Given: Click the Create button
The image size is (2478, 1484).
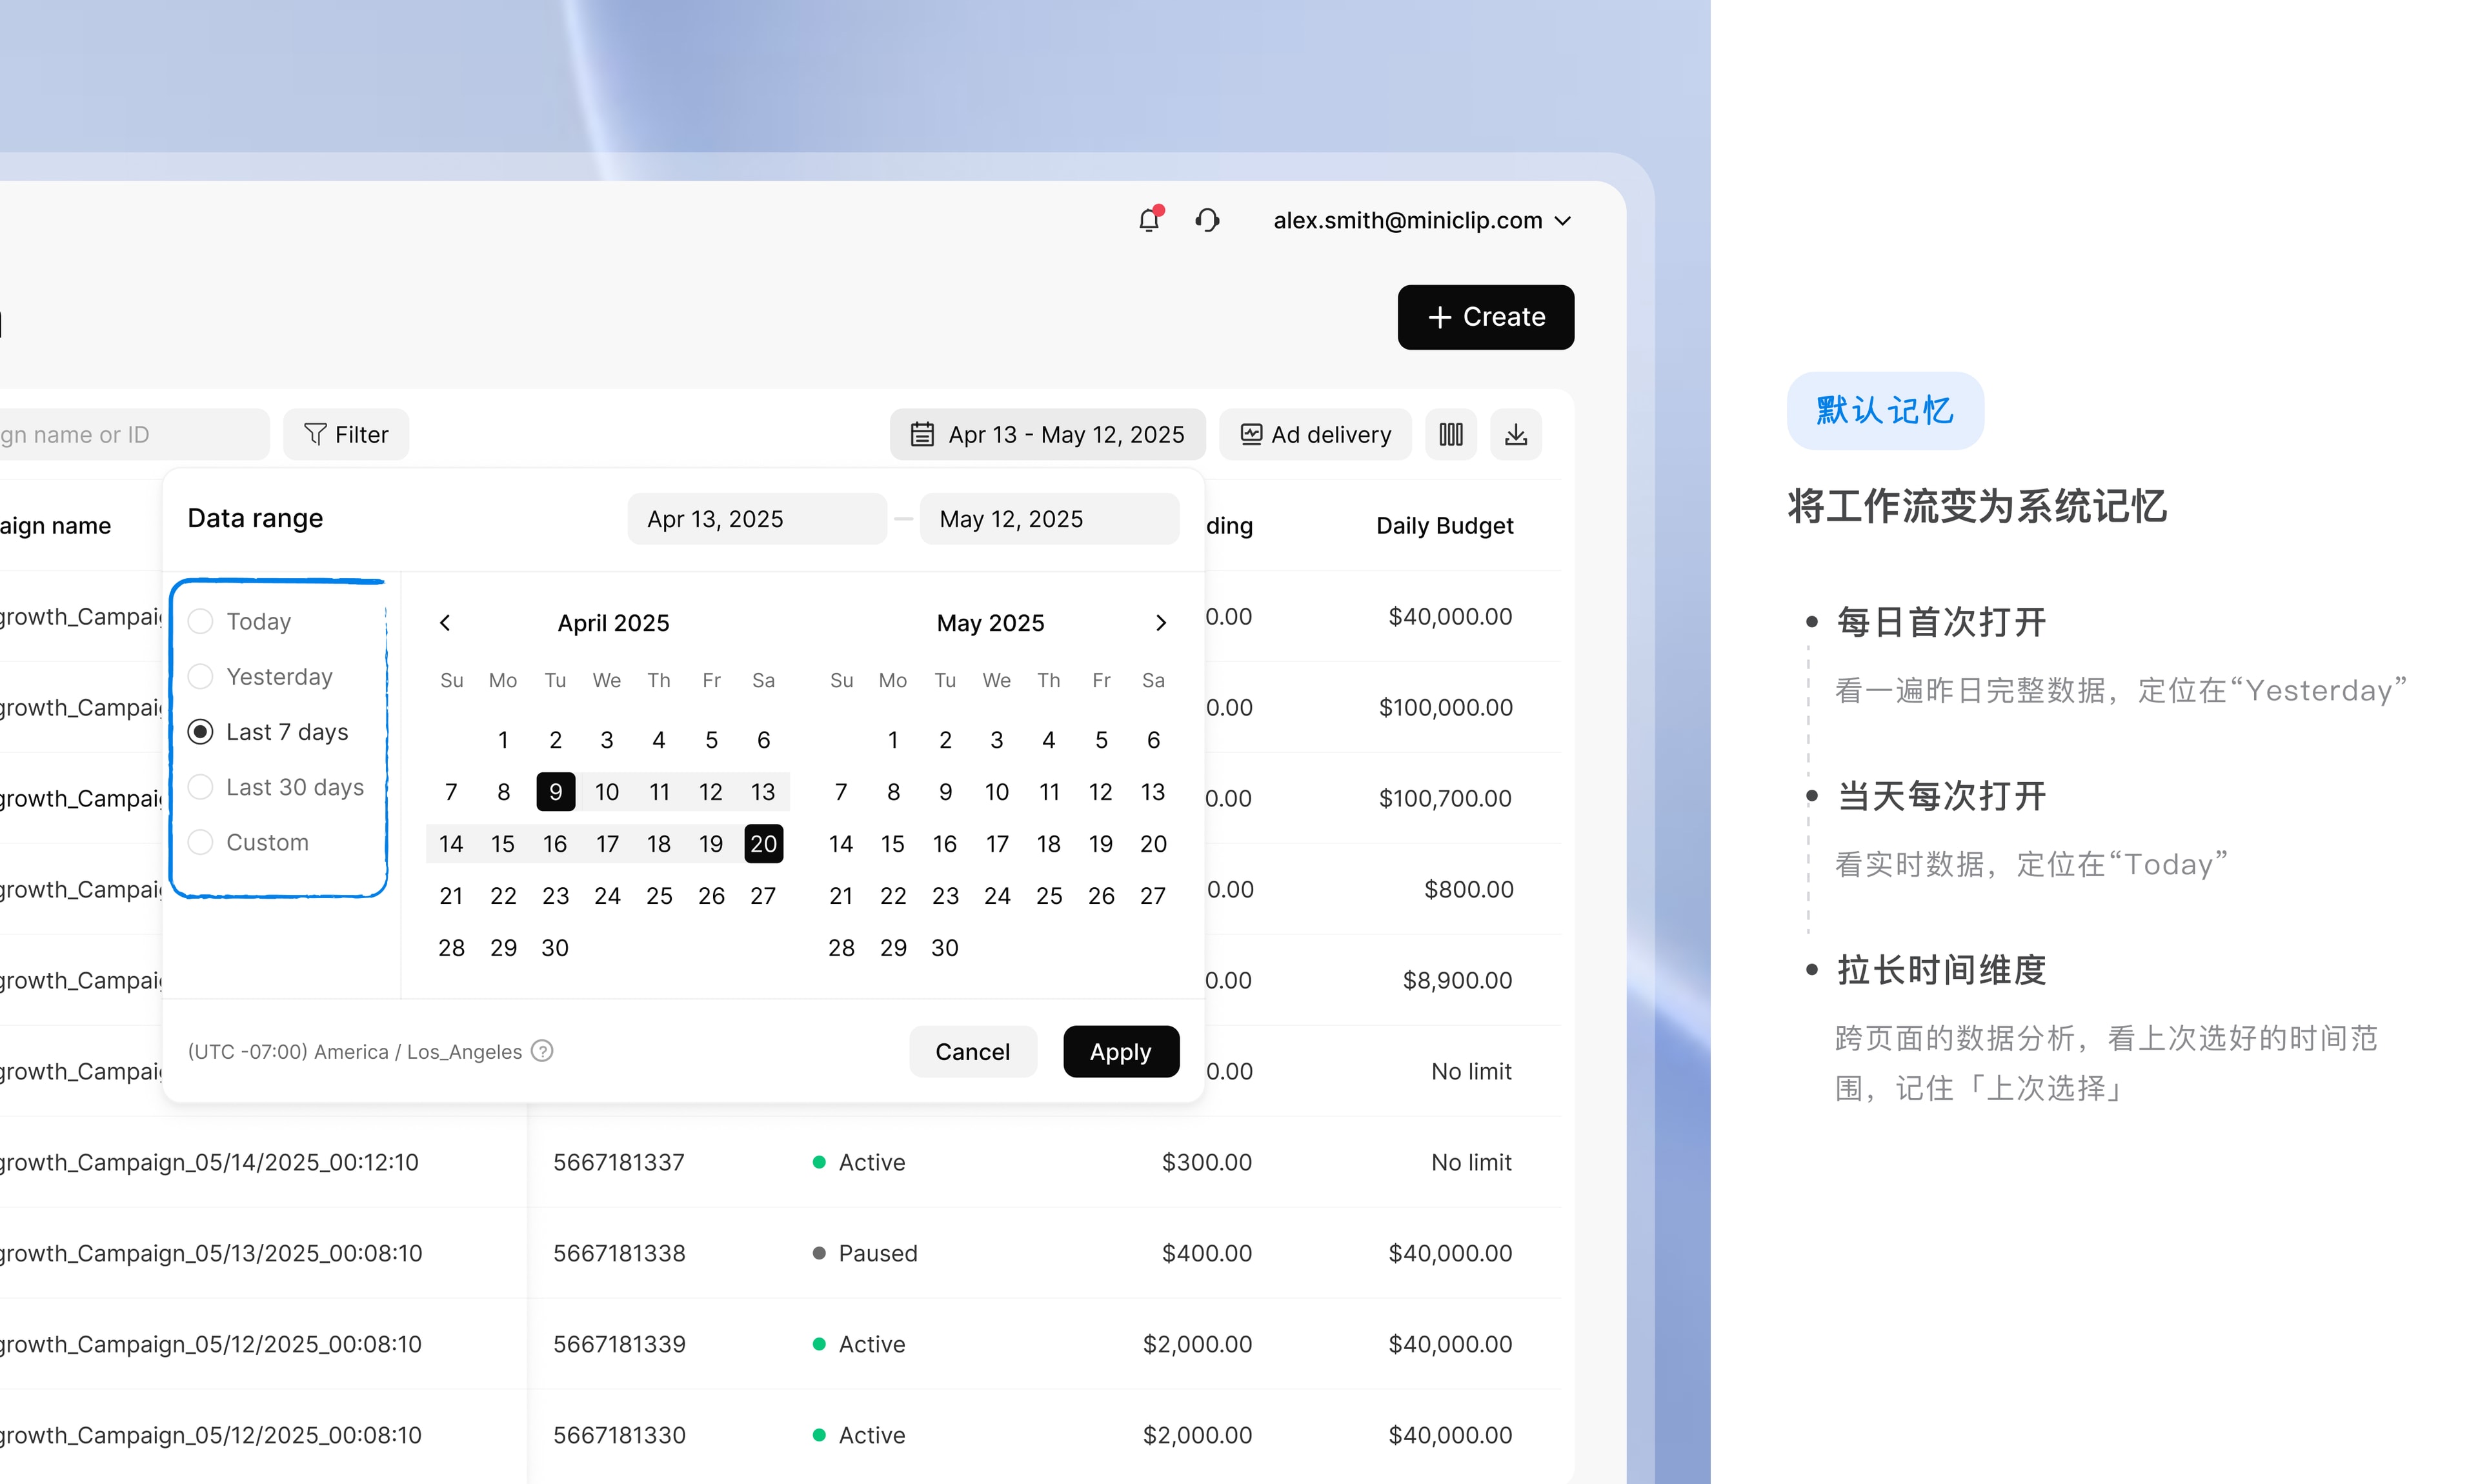Looking at the screenshot, I should click(x=1486, y=317).
